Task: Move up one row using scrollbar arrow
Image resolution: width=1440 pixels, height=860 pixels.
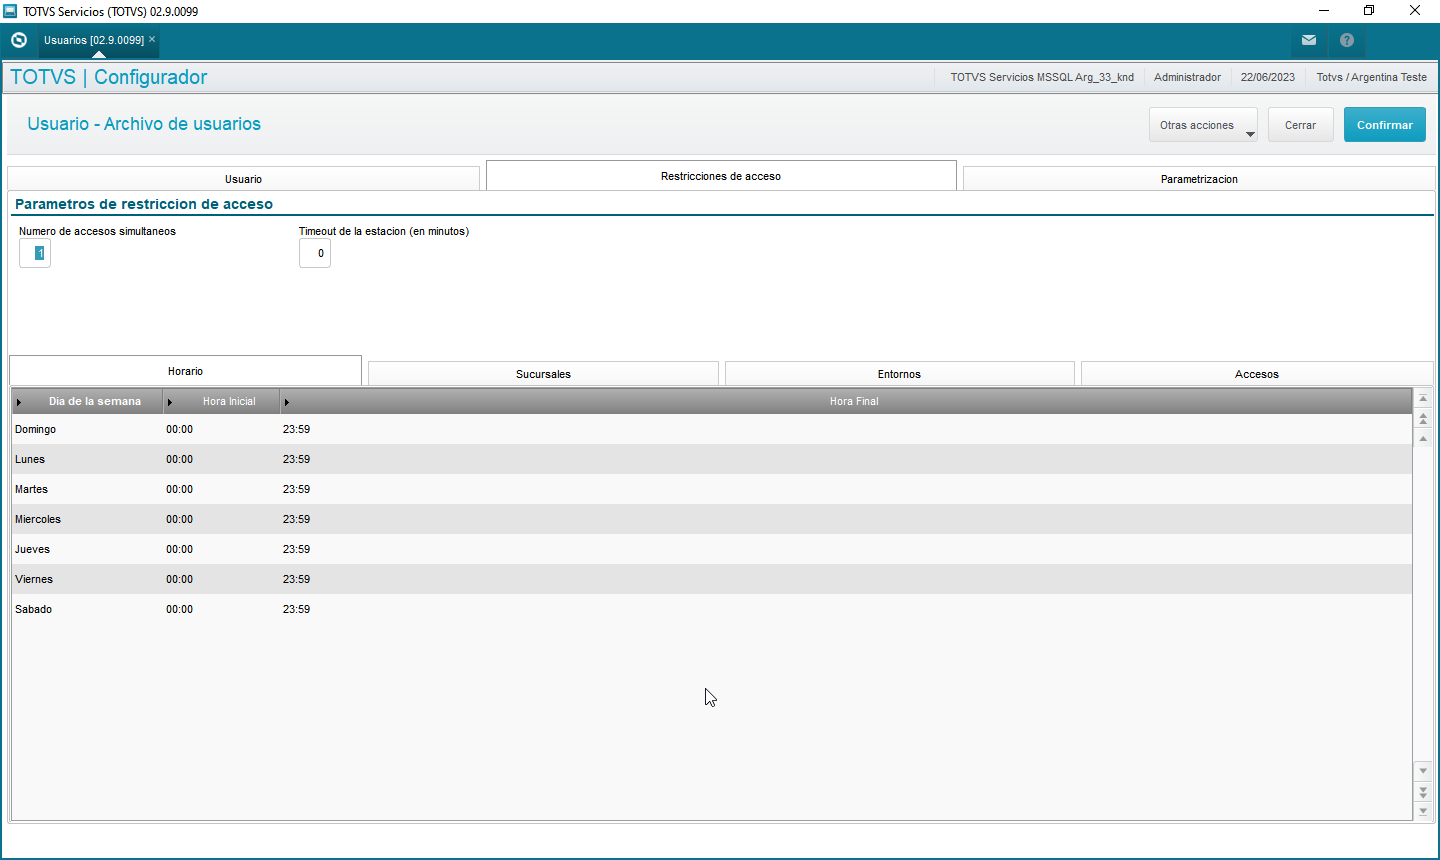Action: pyautogui.click(x=1423, y=438)
